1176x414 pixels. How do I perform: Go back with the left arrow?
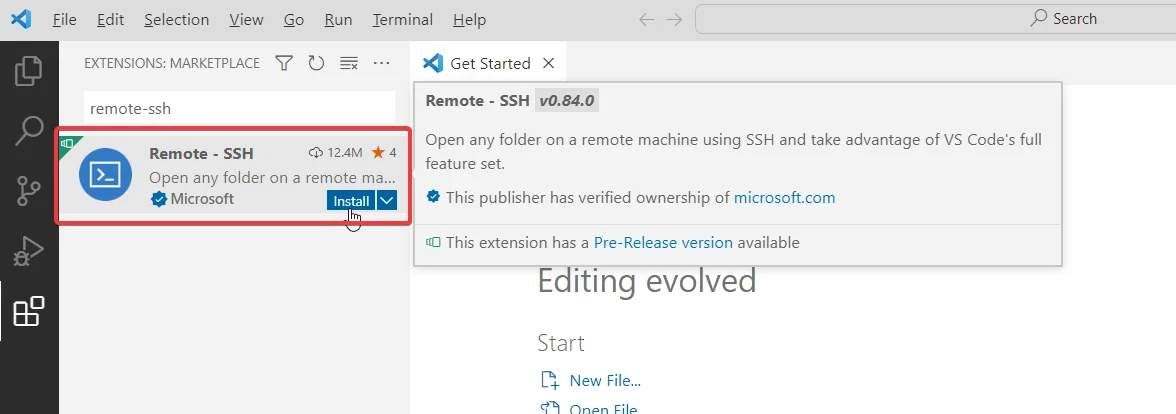coord(646,20)
